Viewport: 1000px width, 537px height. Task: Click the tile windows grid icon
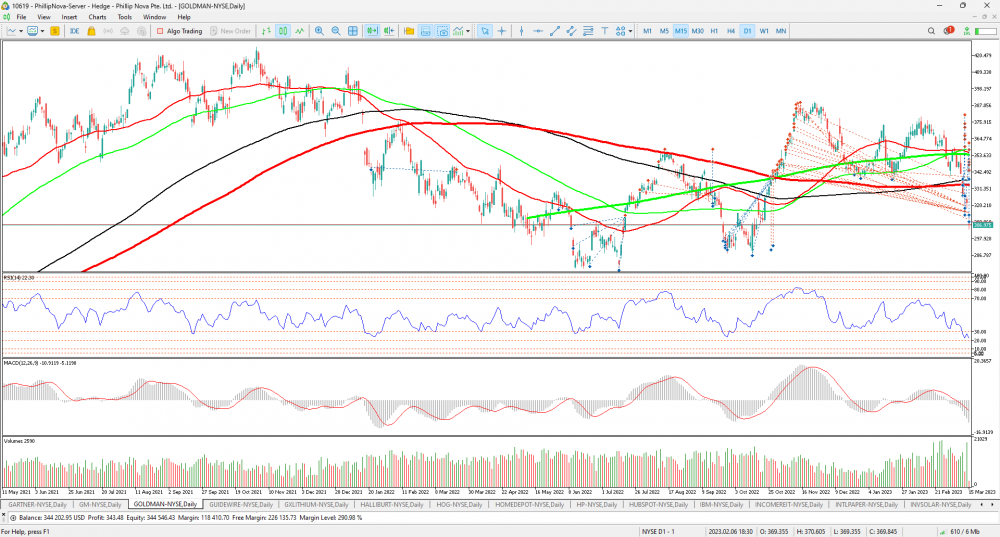coord(352,31)
